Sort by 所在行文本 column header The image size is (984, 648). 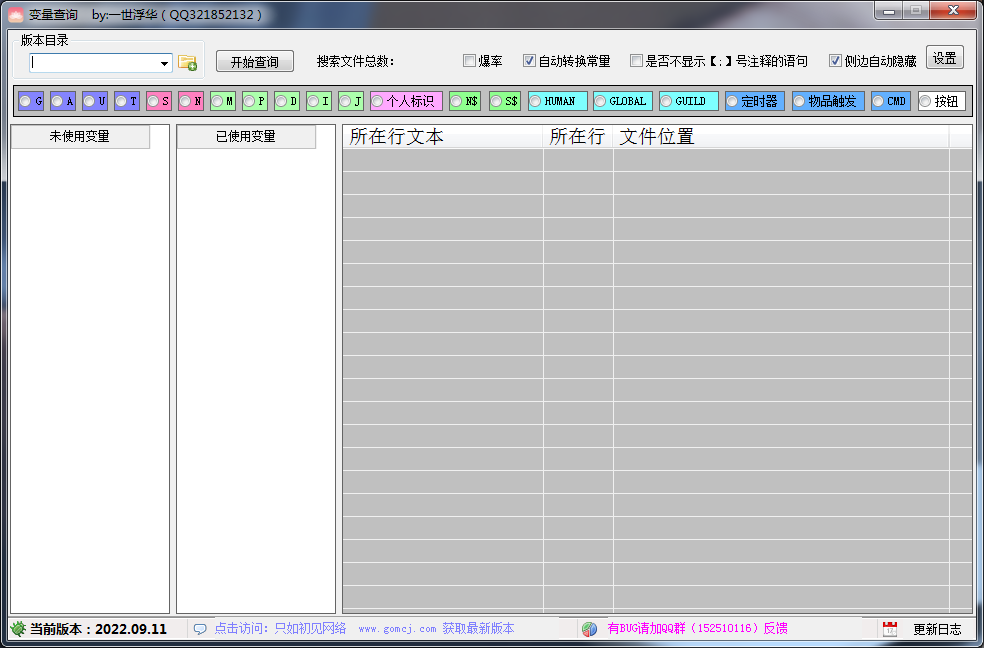point(442,137)
